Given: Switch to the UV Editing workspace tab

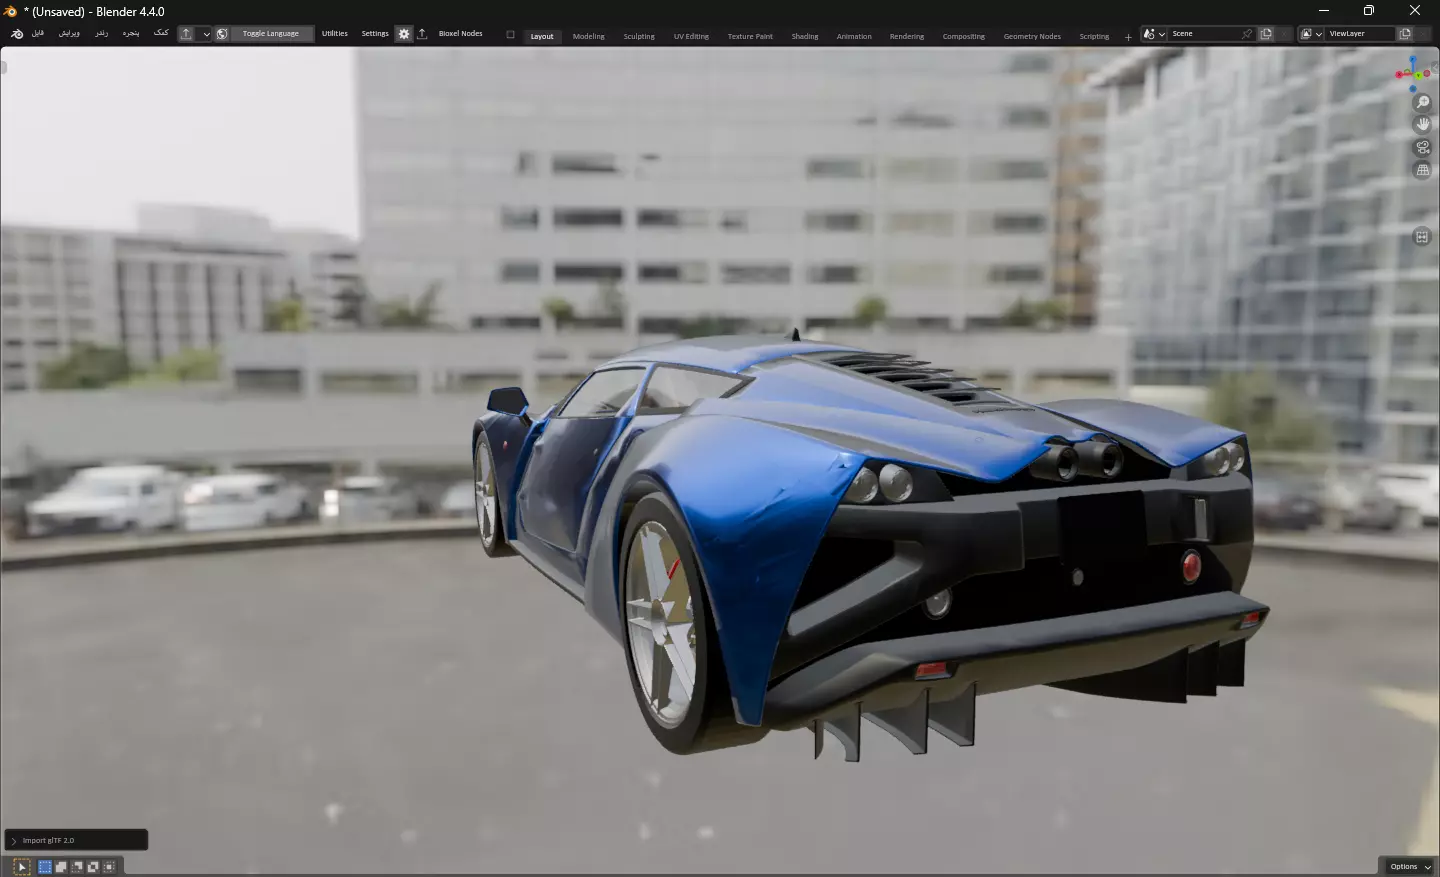Looking at the screenshot, I should tap(691, 36).
